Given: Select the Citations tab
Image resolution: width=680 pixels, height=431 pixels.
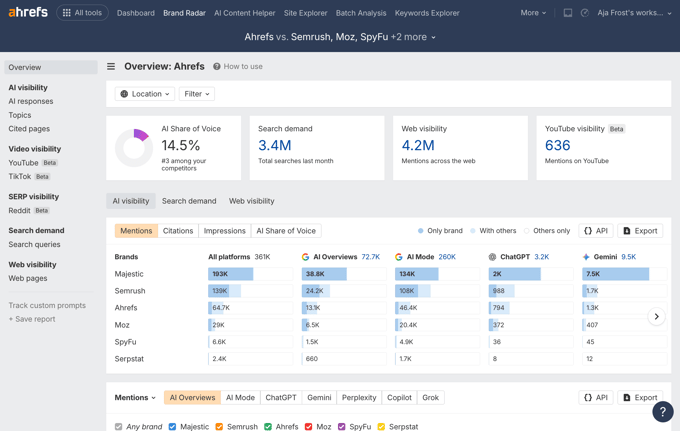Looking at the screenshot, I should 178,231.
